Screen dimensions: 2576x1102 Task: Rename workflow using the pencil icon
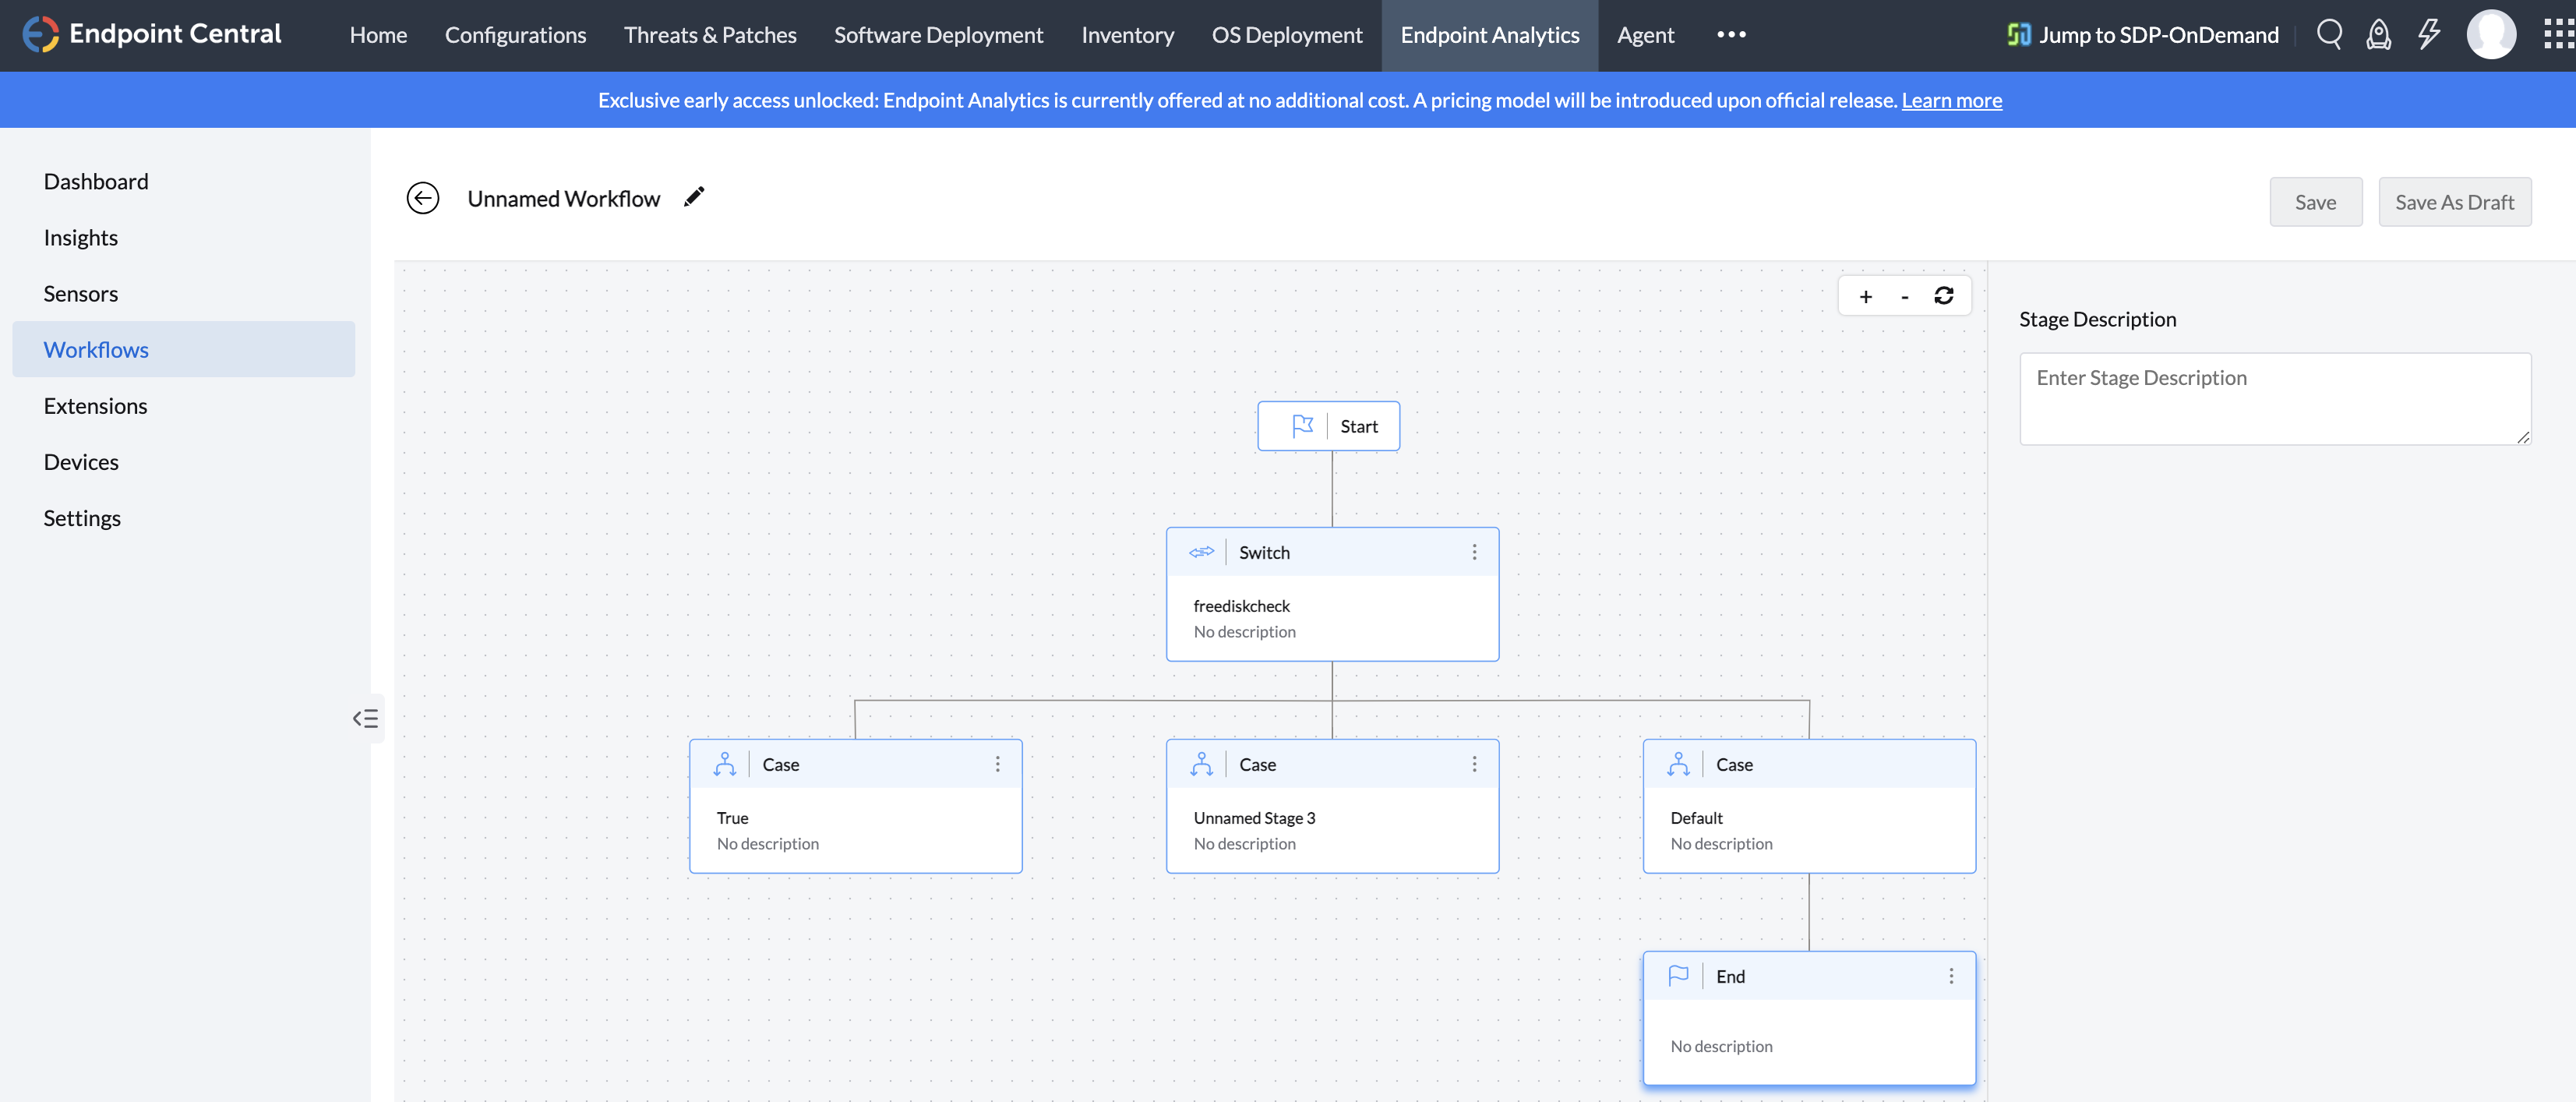[x=694, y=197]
